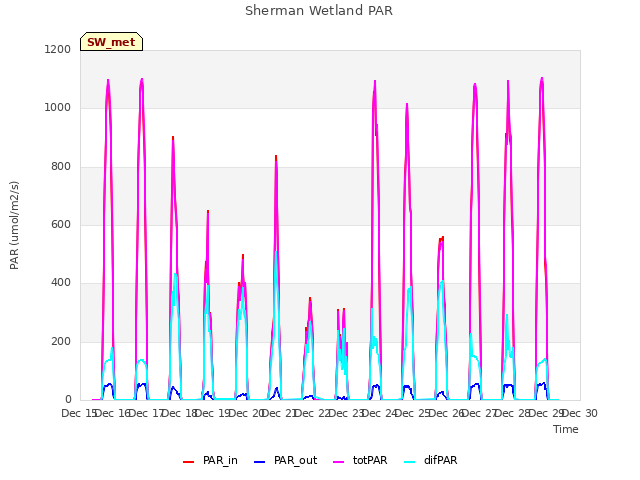Image resolution: width=640 pixels, height=480 pixels.
Task: Click the 200 y-axis tick label
Action: coord(61,342)
